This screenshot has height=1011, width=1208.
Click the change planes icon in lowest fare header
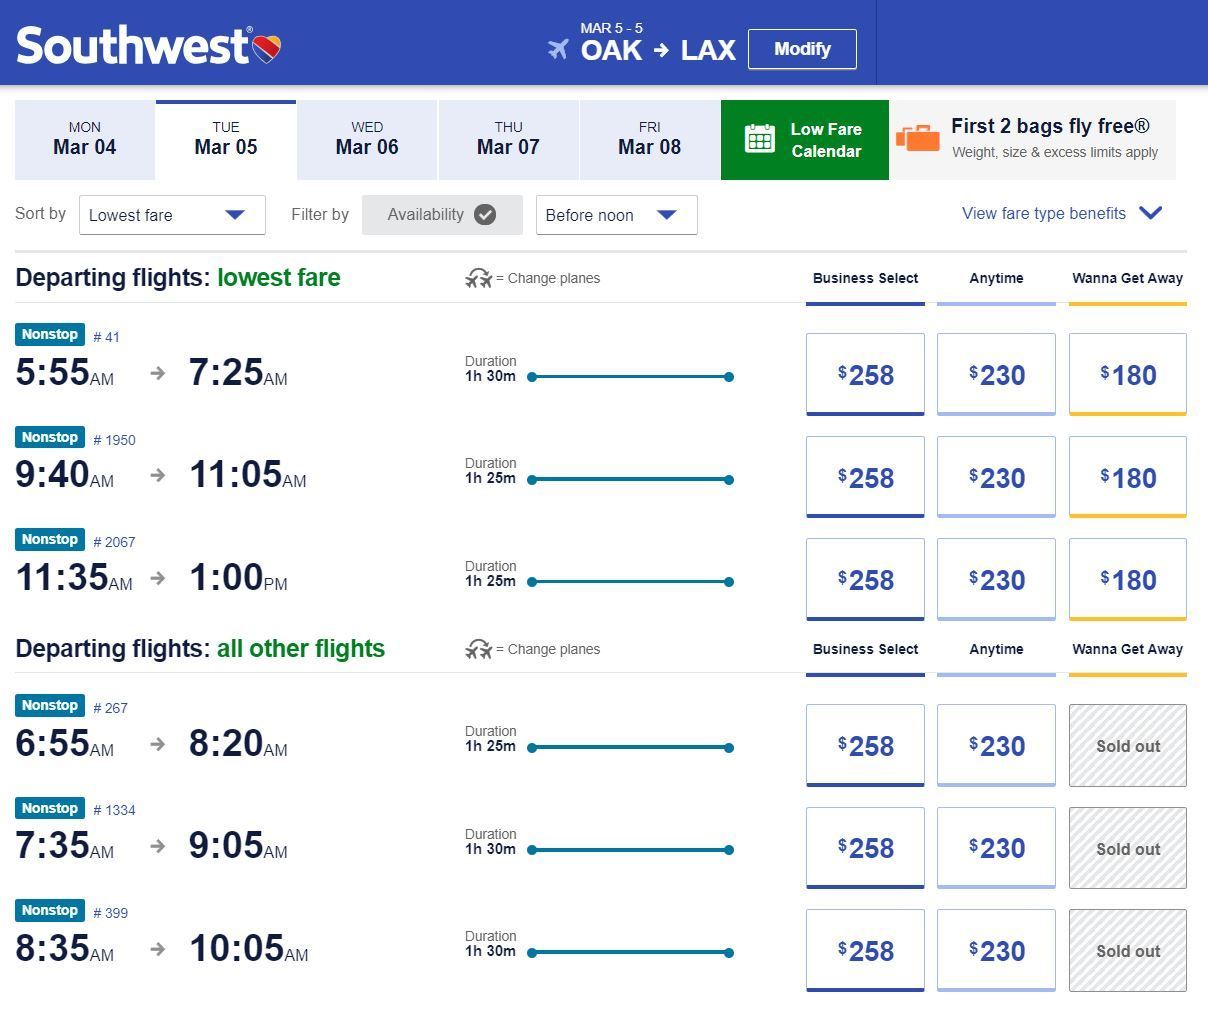click(479, 279)
